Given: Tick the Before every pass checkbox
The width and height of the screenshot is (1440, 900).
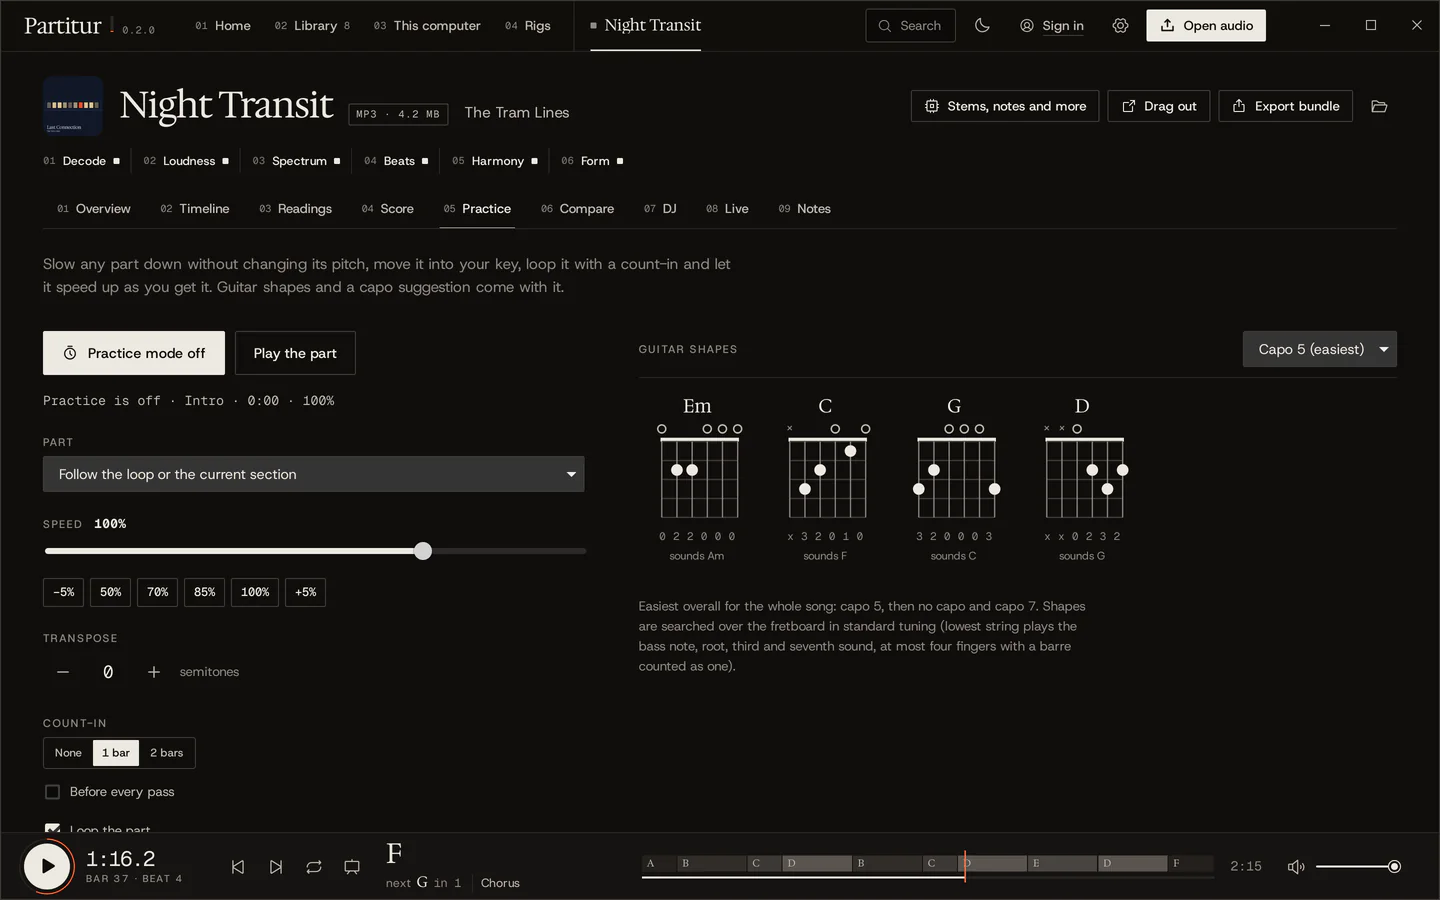Looking at the screenshot, I should (x=53, y=792).
